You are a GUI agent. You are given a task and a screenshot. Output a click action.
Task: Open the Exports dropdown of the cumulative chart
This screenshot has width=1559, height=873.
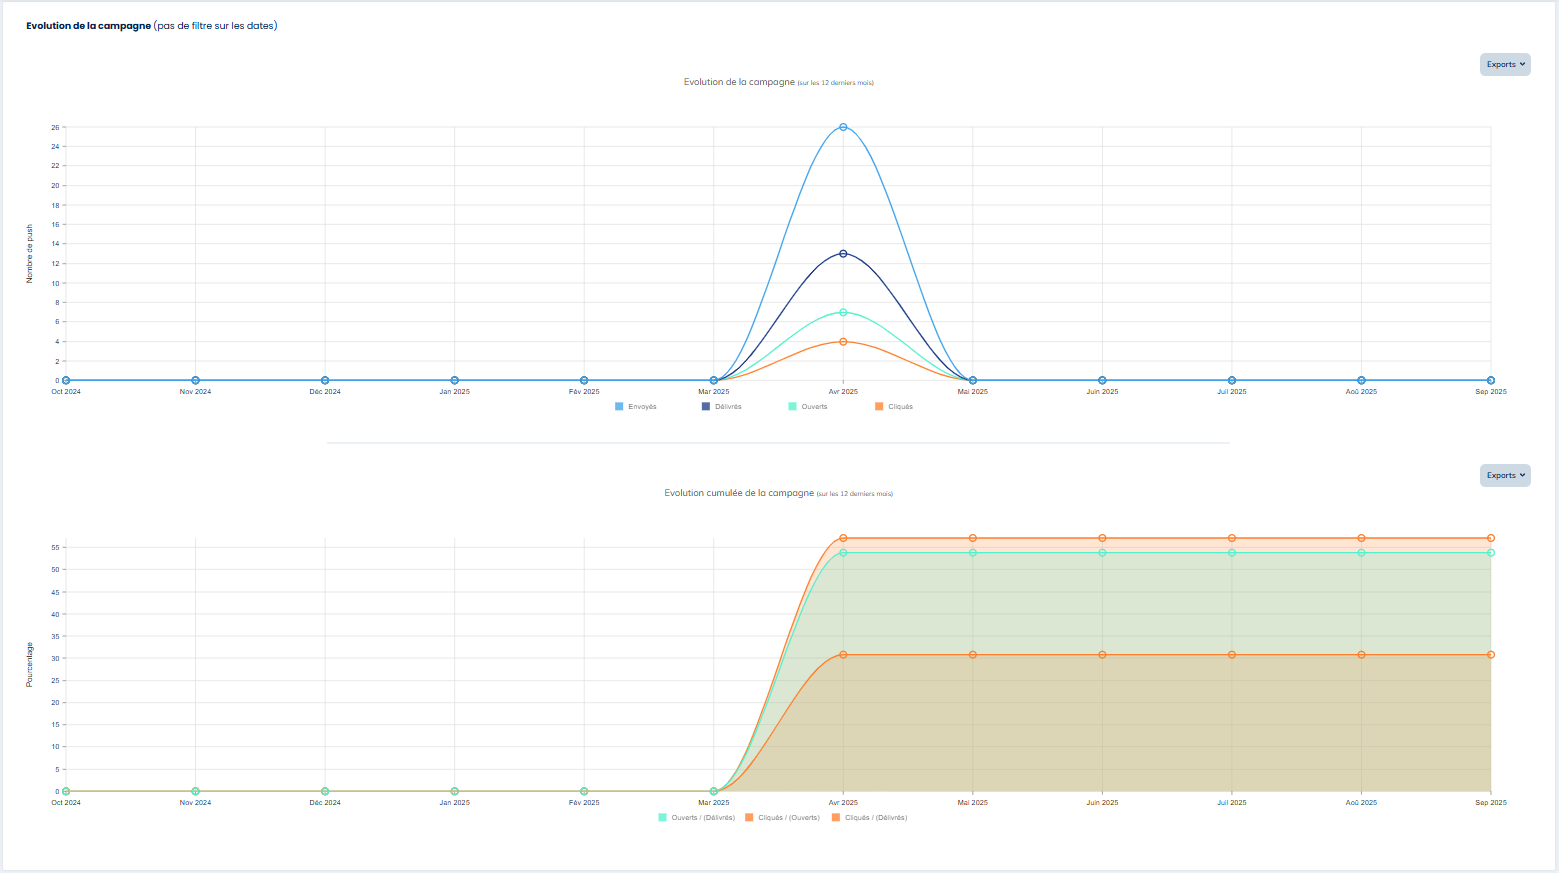pos(1505,475)
